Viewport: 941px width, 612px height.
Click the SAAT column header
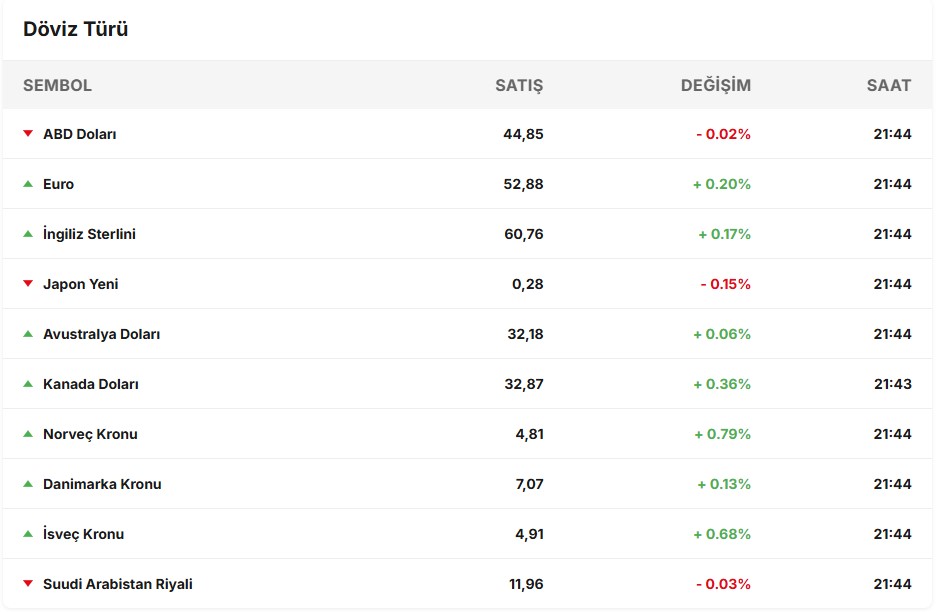[888, 85]
